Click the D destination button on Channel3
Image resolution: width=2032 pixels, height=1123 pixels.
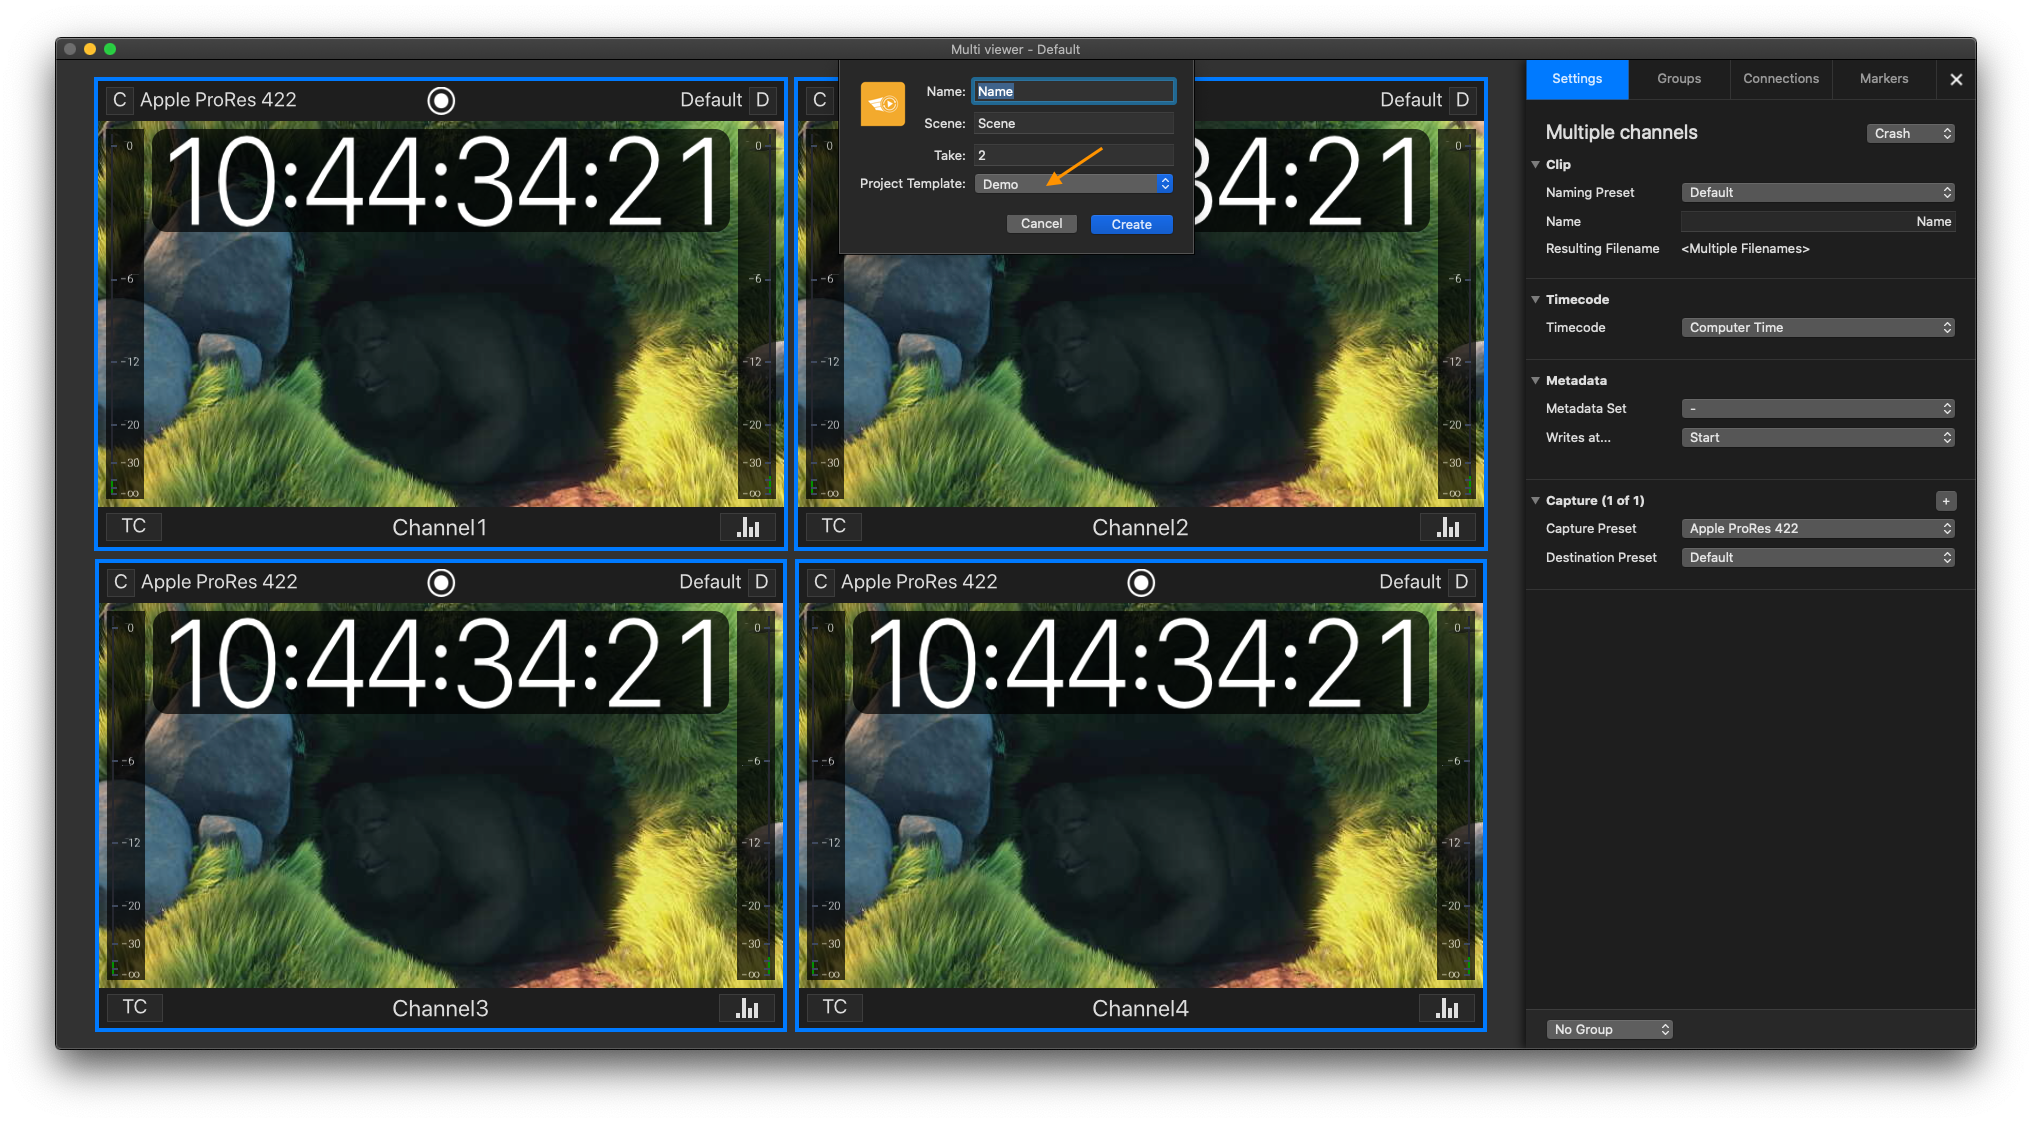pyautogui.click(x=761, y=582)
